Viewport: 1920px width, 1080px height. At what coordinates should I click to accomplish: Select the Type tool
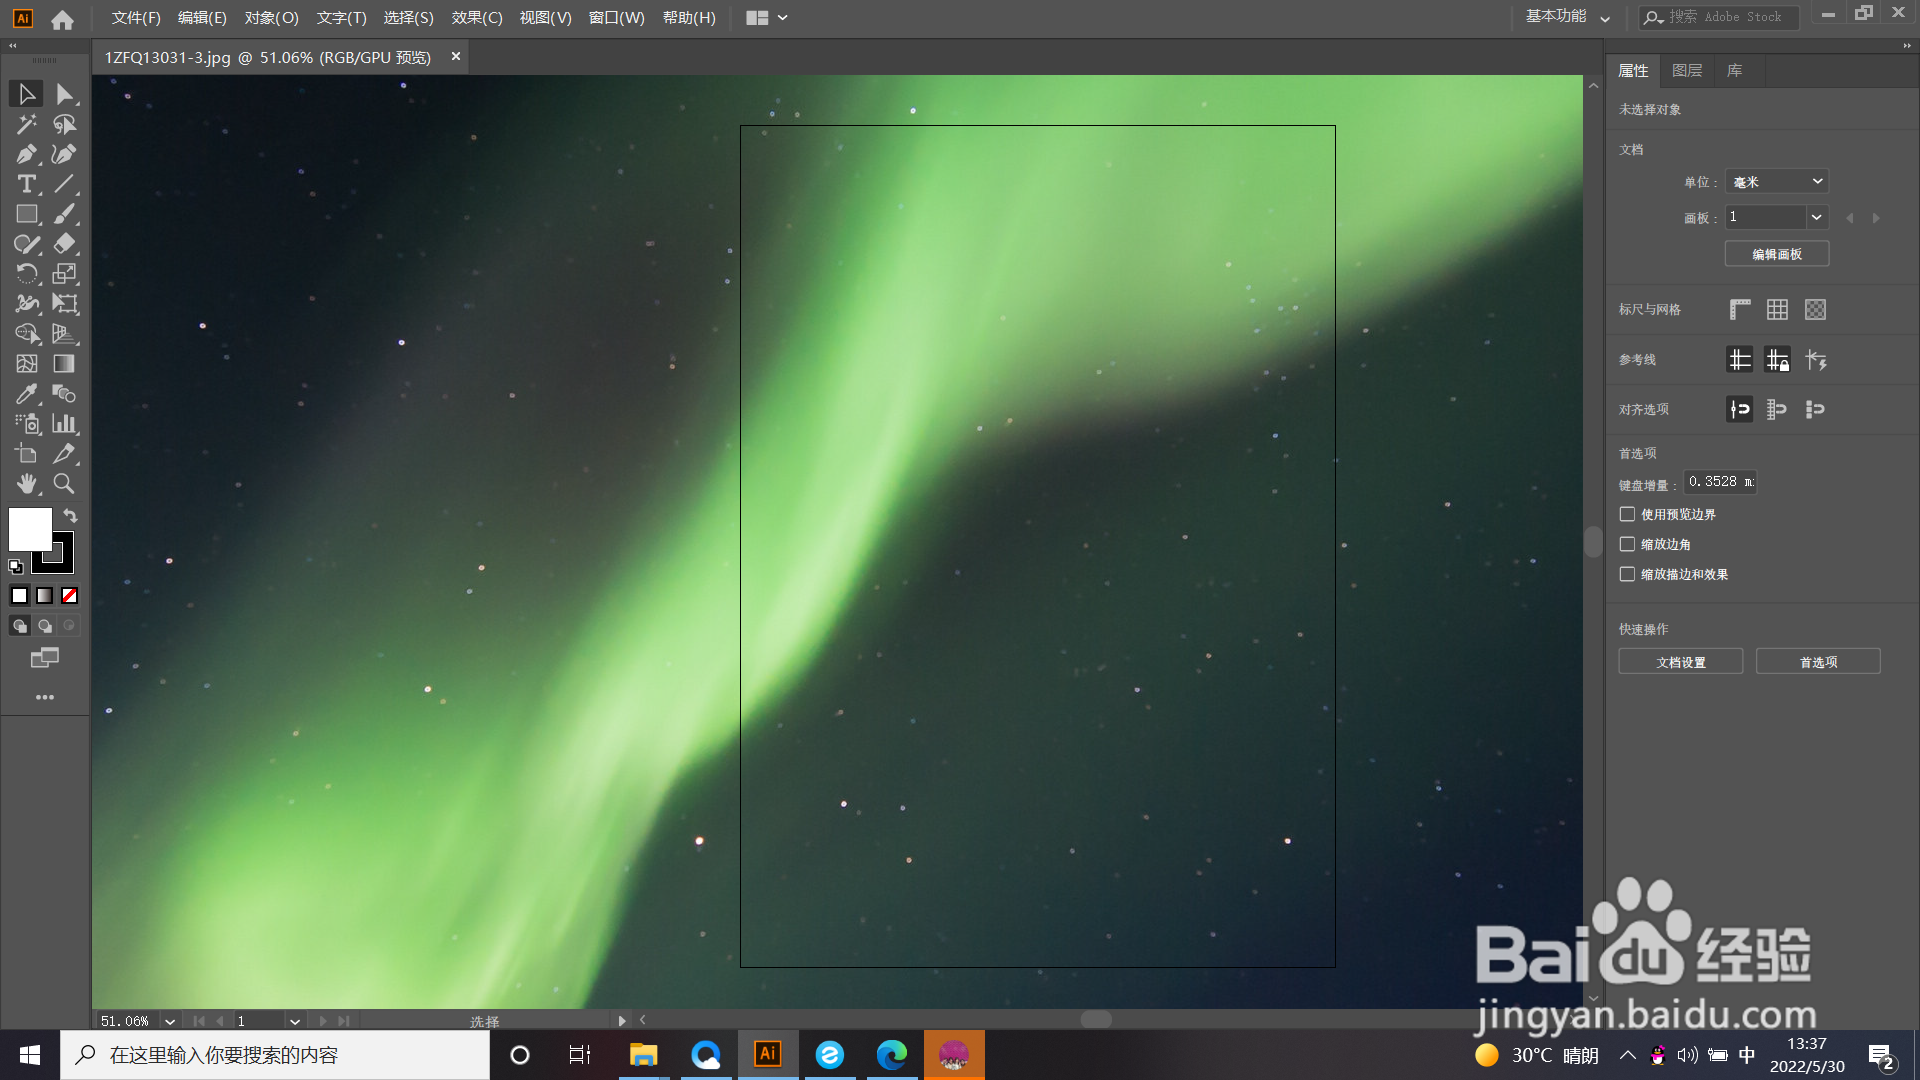point(26,184)
